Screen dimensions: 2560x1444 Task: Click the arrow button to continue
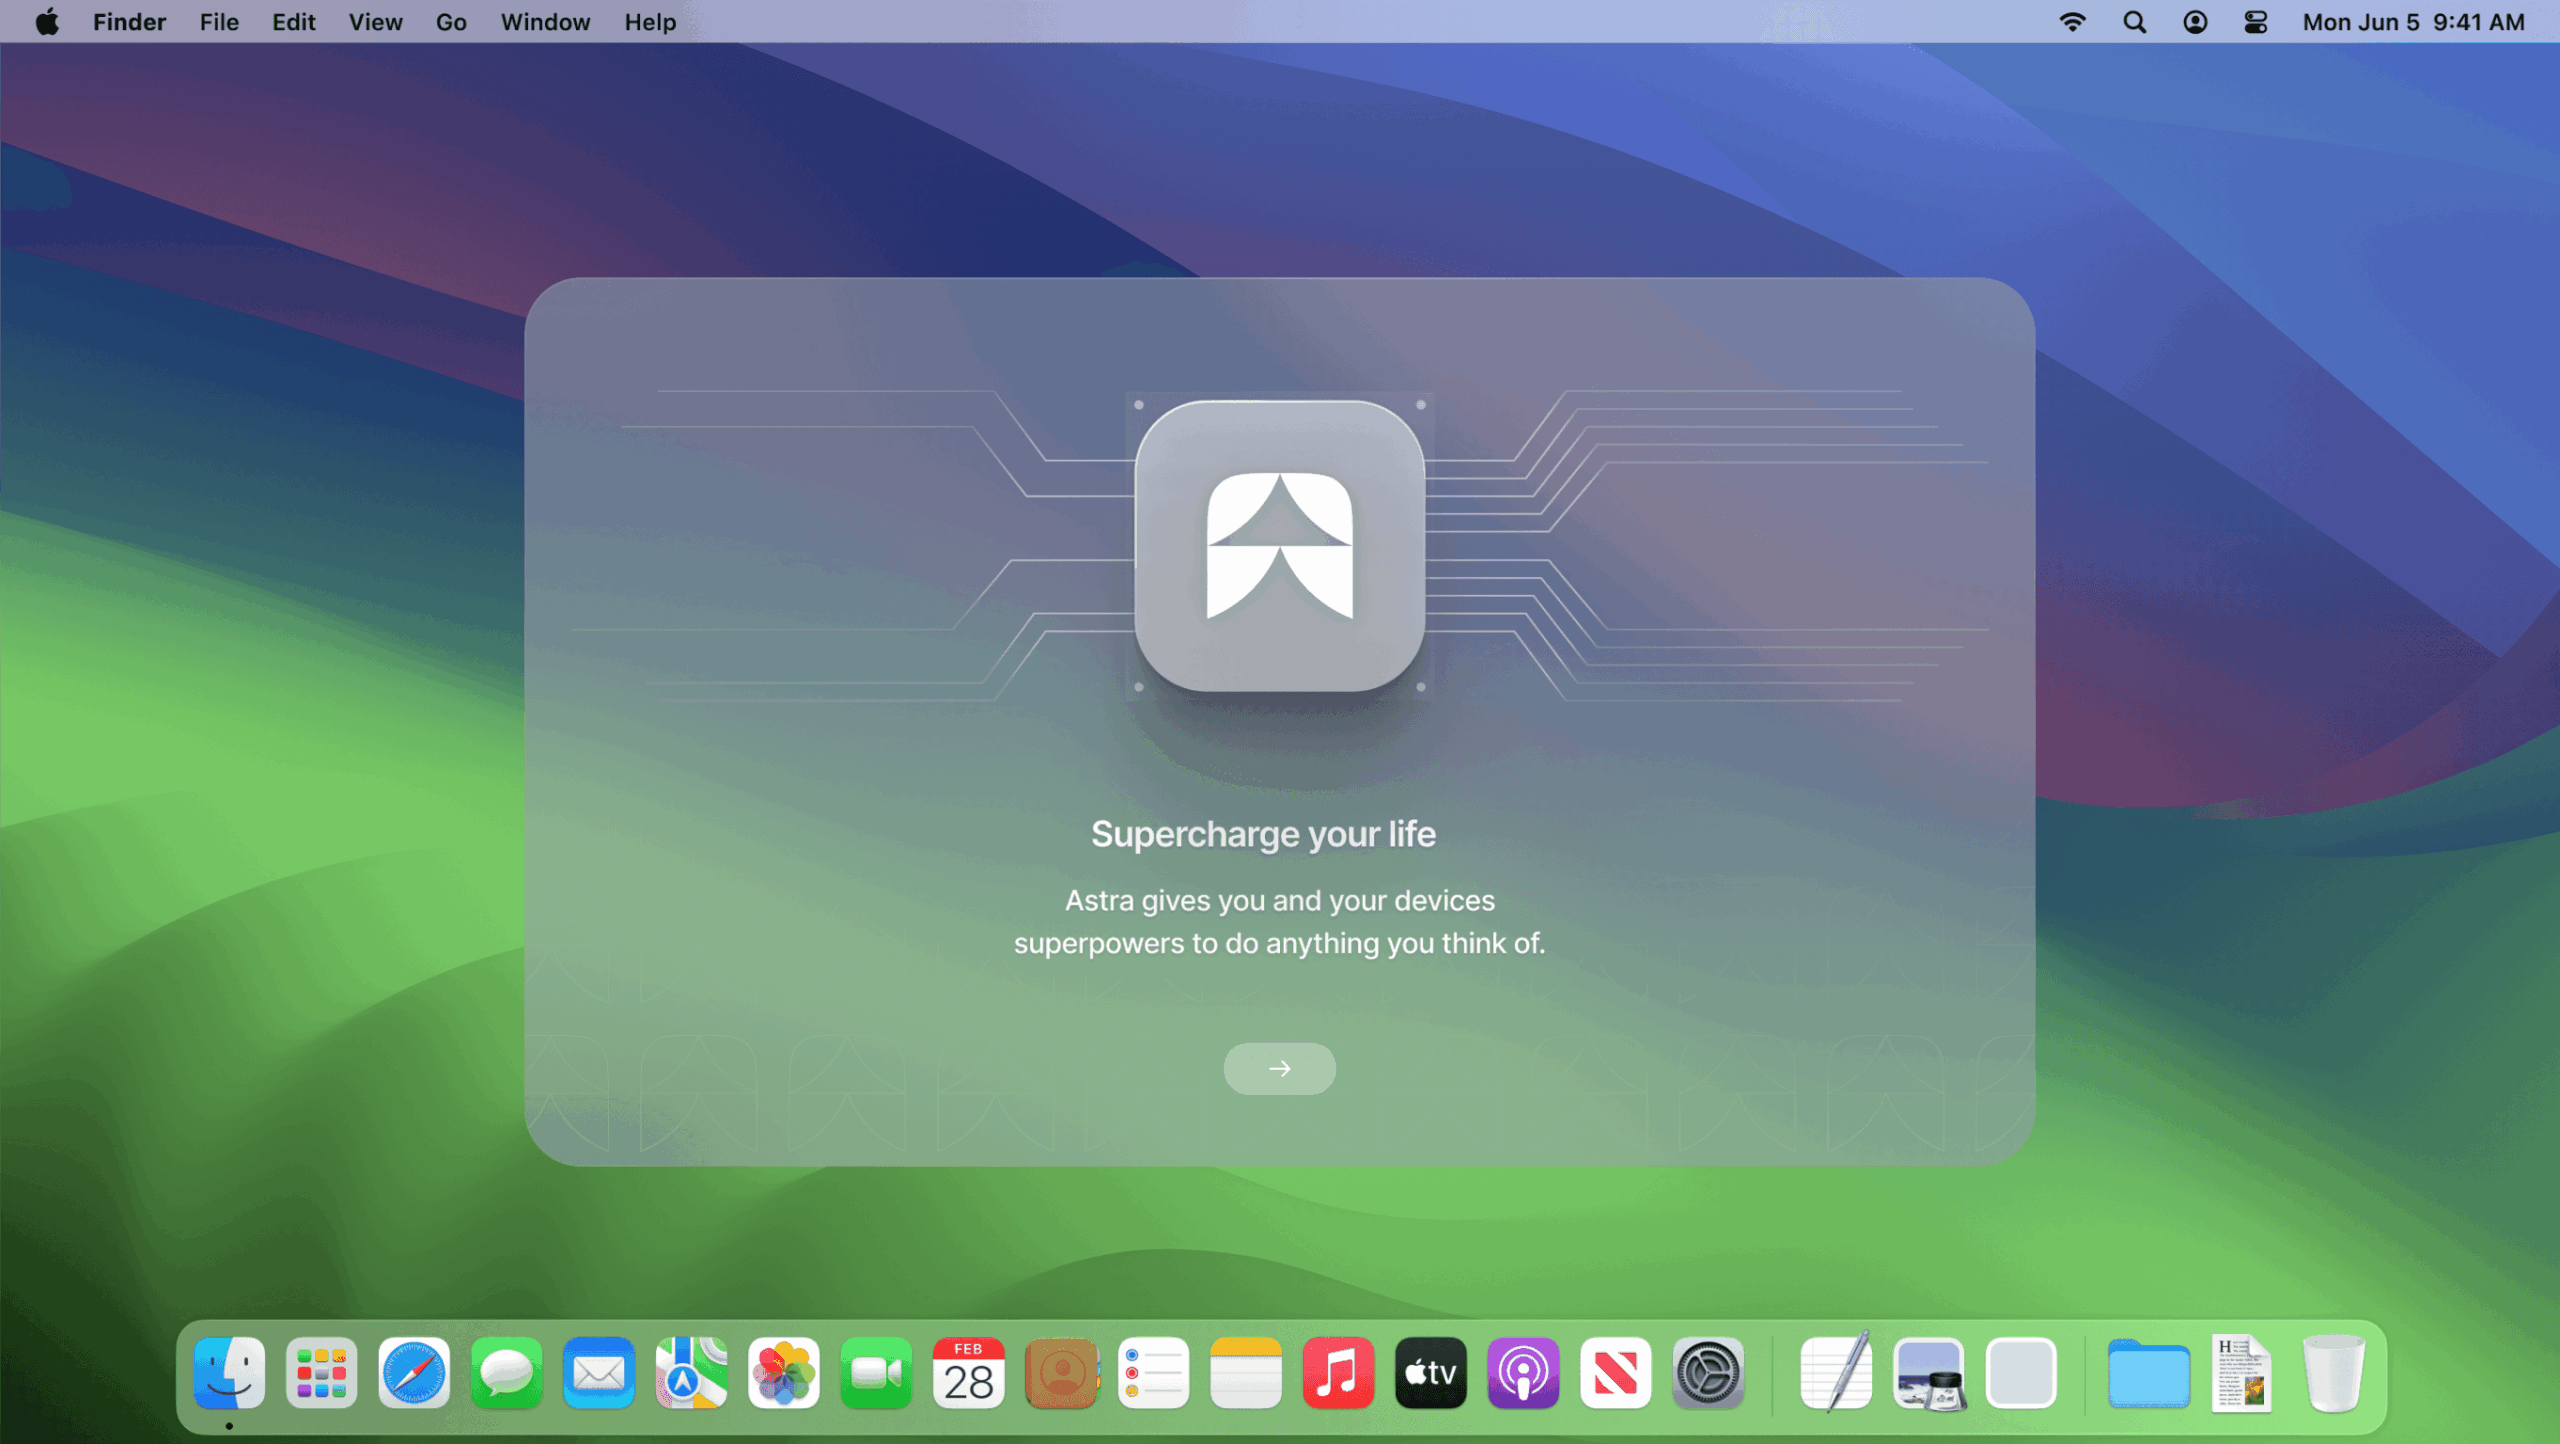(x=1279, y=1068)
